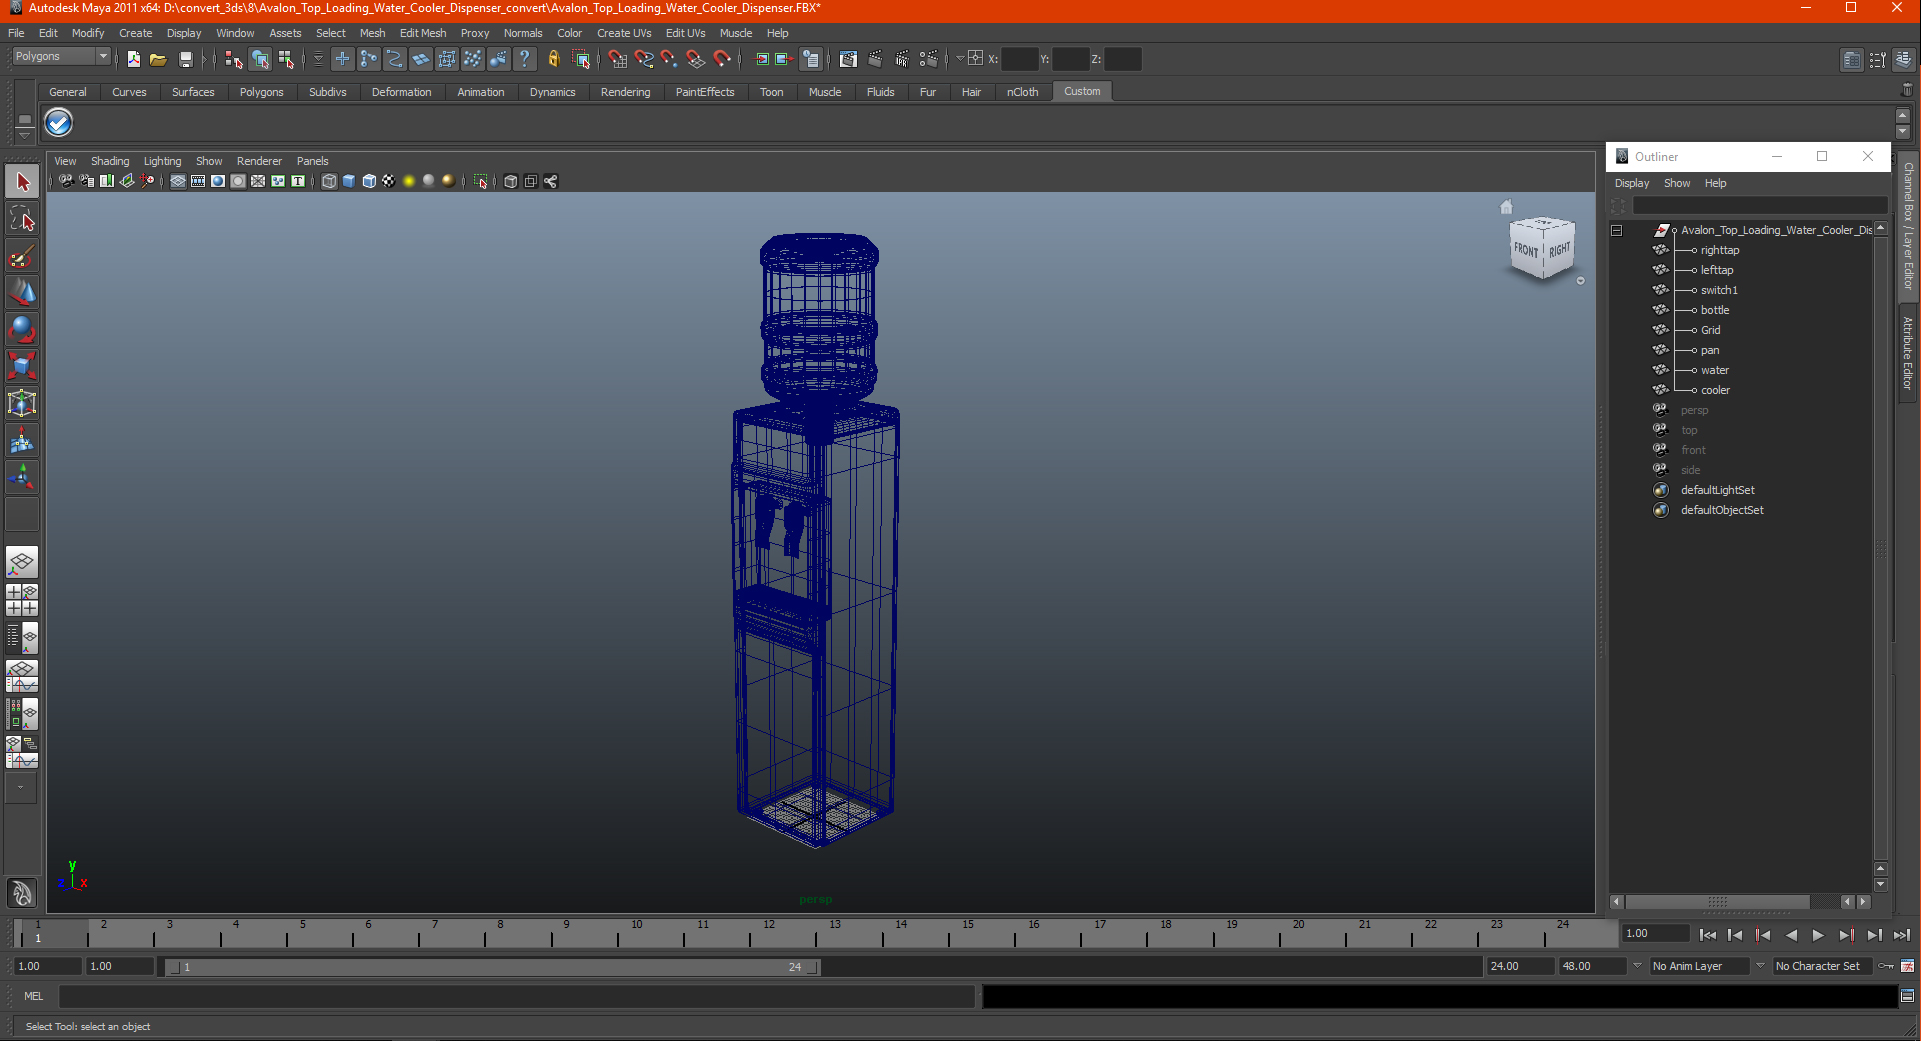Image resolution: width=1921 pixels, height=1041 pixels.
Task: Open the Script Editor icon
Action: click(1907, 996)
